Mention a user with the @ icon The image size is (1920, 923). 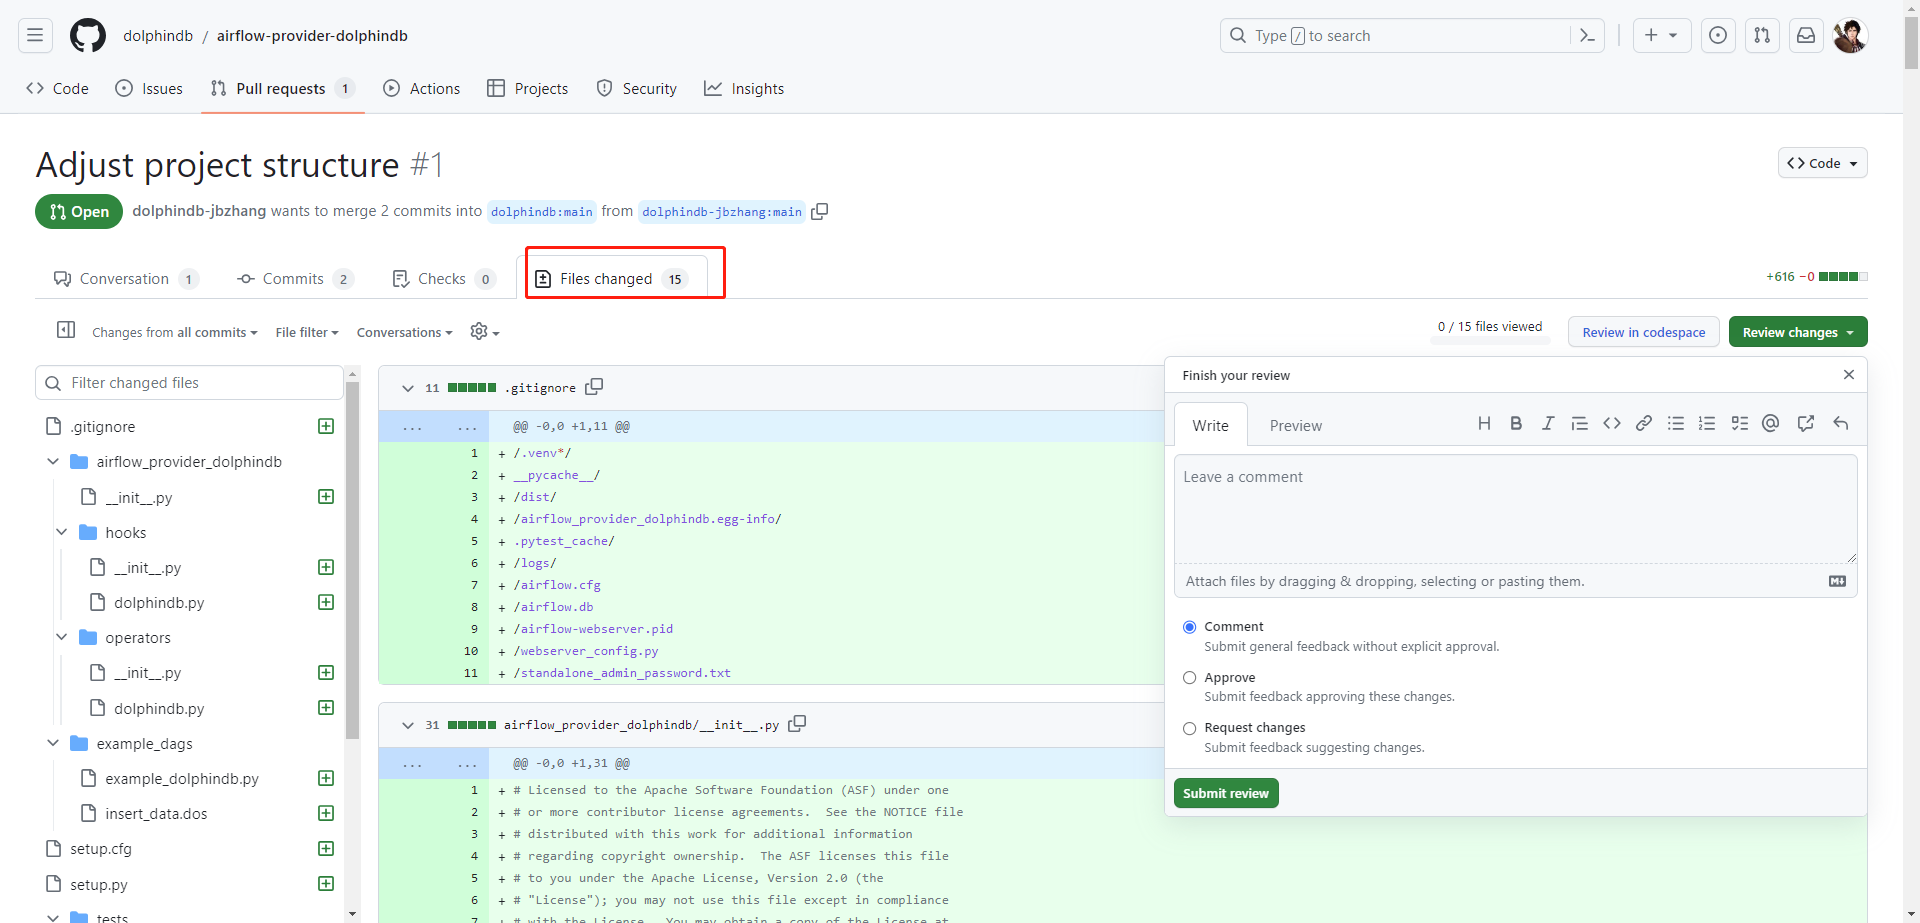[x=1771, y=424]
